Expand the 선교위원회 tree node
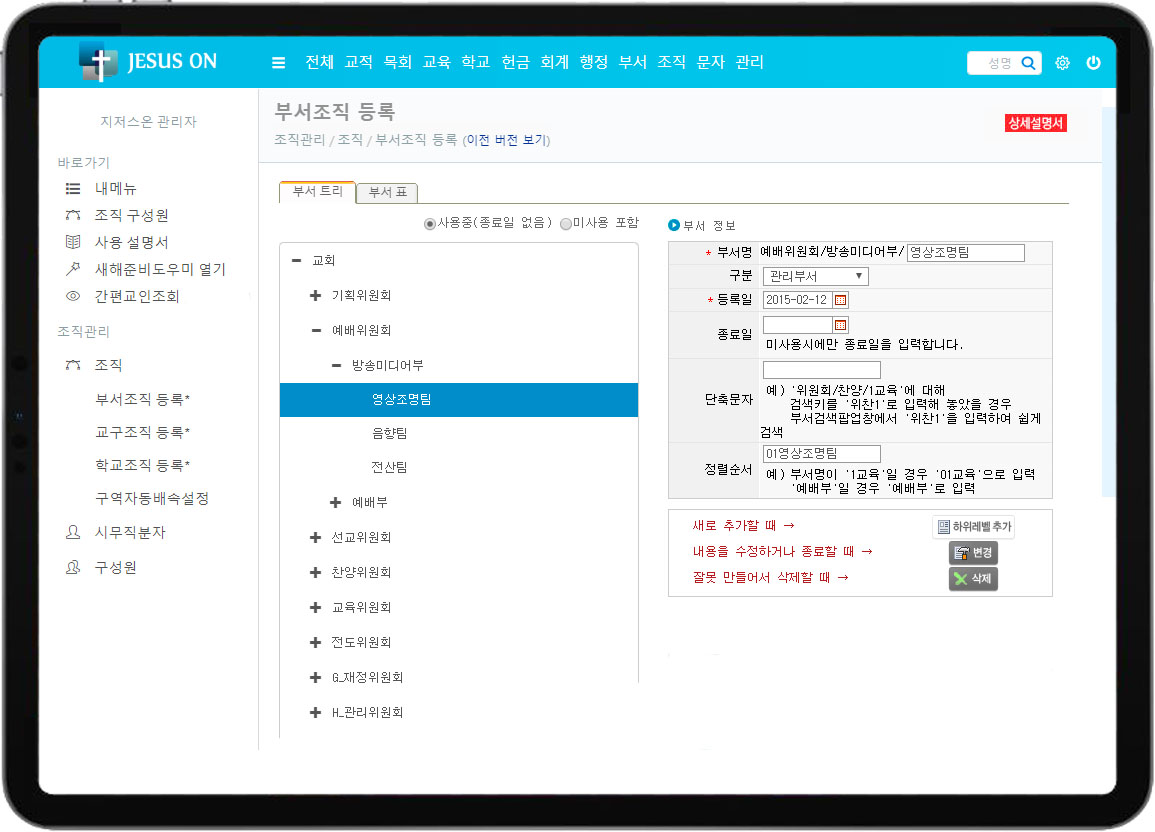1155x832 pixels. pos(316,537)
